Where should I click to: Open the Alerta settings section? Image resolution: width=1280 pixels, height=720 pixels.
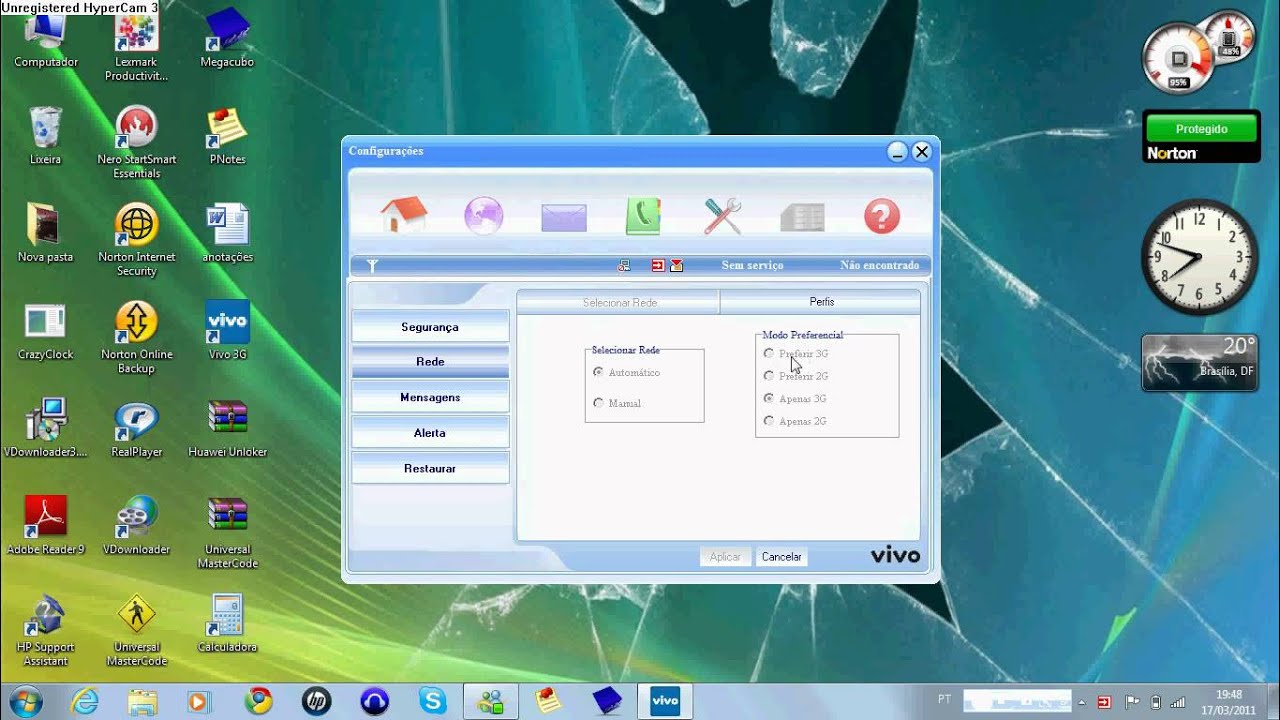430,433
